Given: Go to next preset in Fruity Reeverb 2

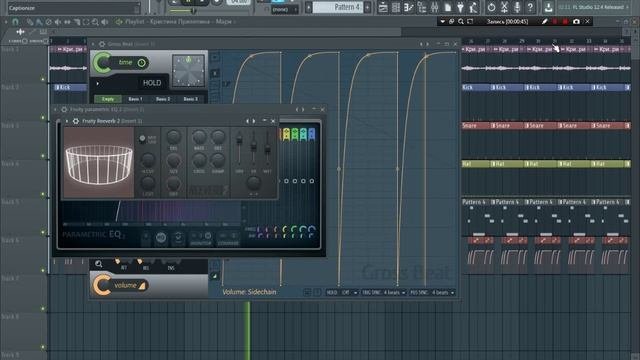Looking at the screenshot, I should [254, 121].
